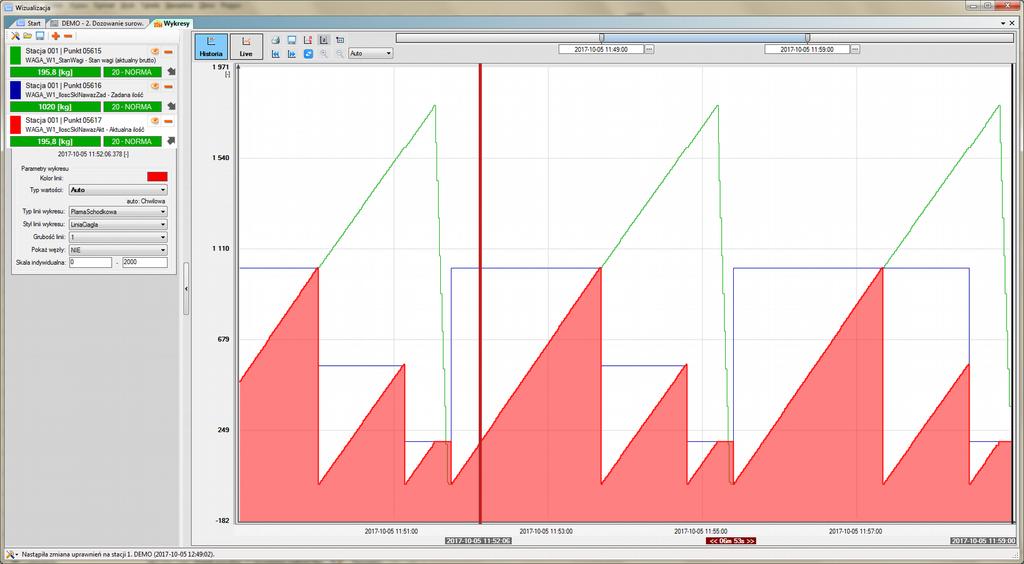The height and width of the screenshot is (564, 1024).
Task: Click red color swatch of Punkt 05617
Action: 16,125
